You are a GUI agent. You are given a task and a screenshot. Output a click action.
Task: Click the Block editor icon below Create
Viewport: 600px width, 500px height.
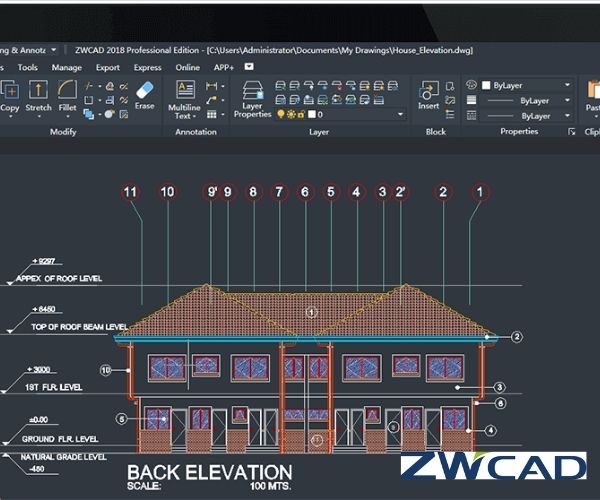(x=450, y=100)
